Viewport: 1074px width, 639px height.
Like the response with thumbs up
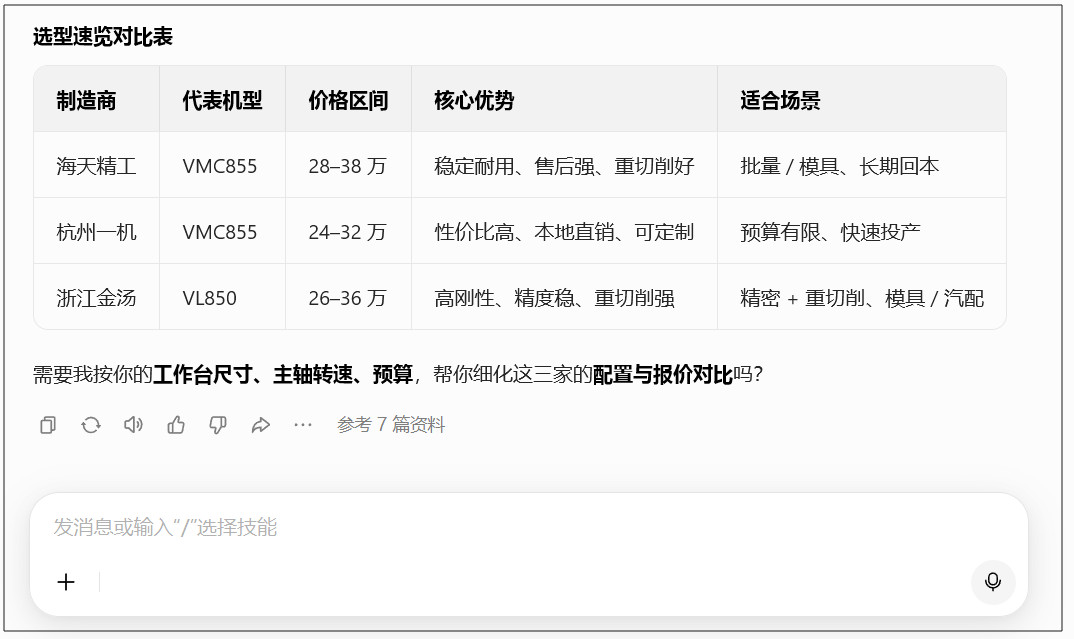click(x=176, y=425)
